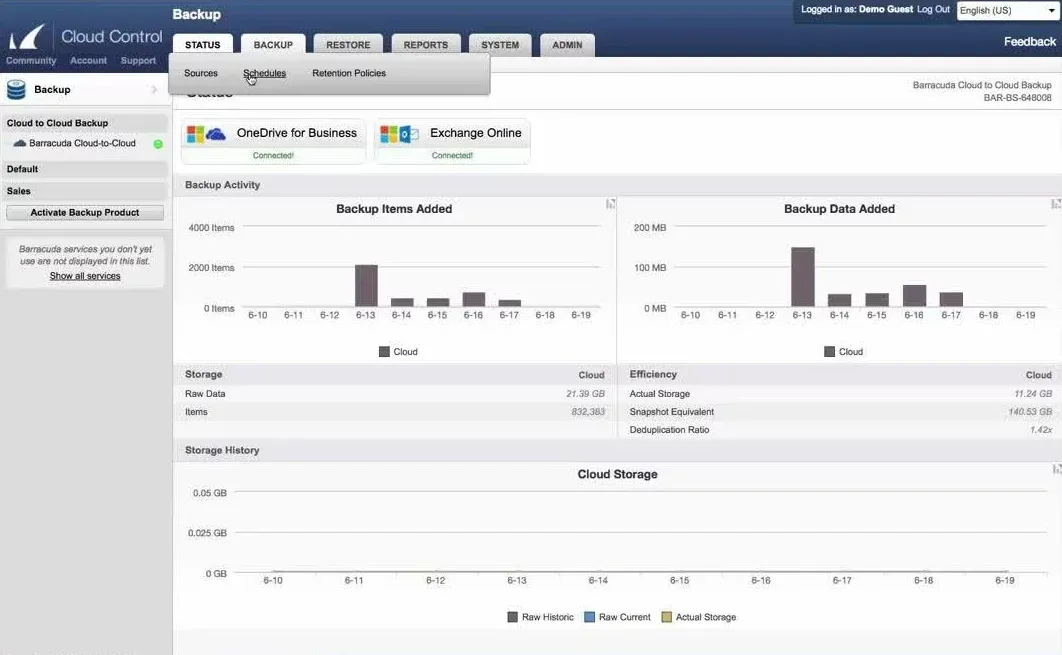The height and width of the screenshot is (655, 1062).
Task: Switch to the STATUS tab
Action: [x=203, y=45]
